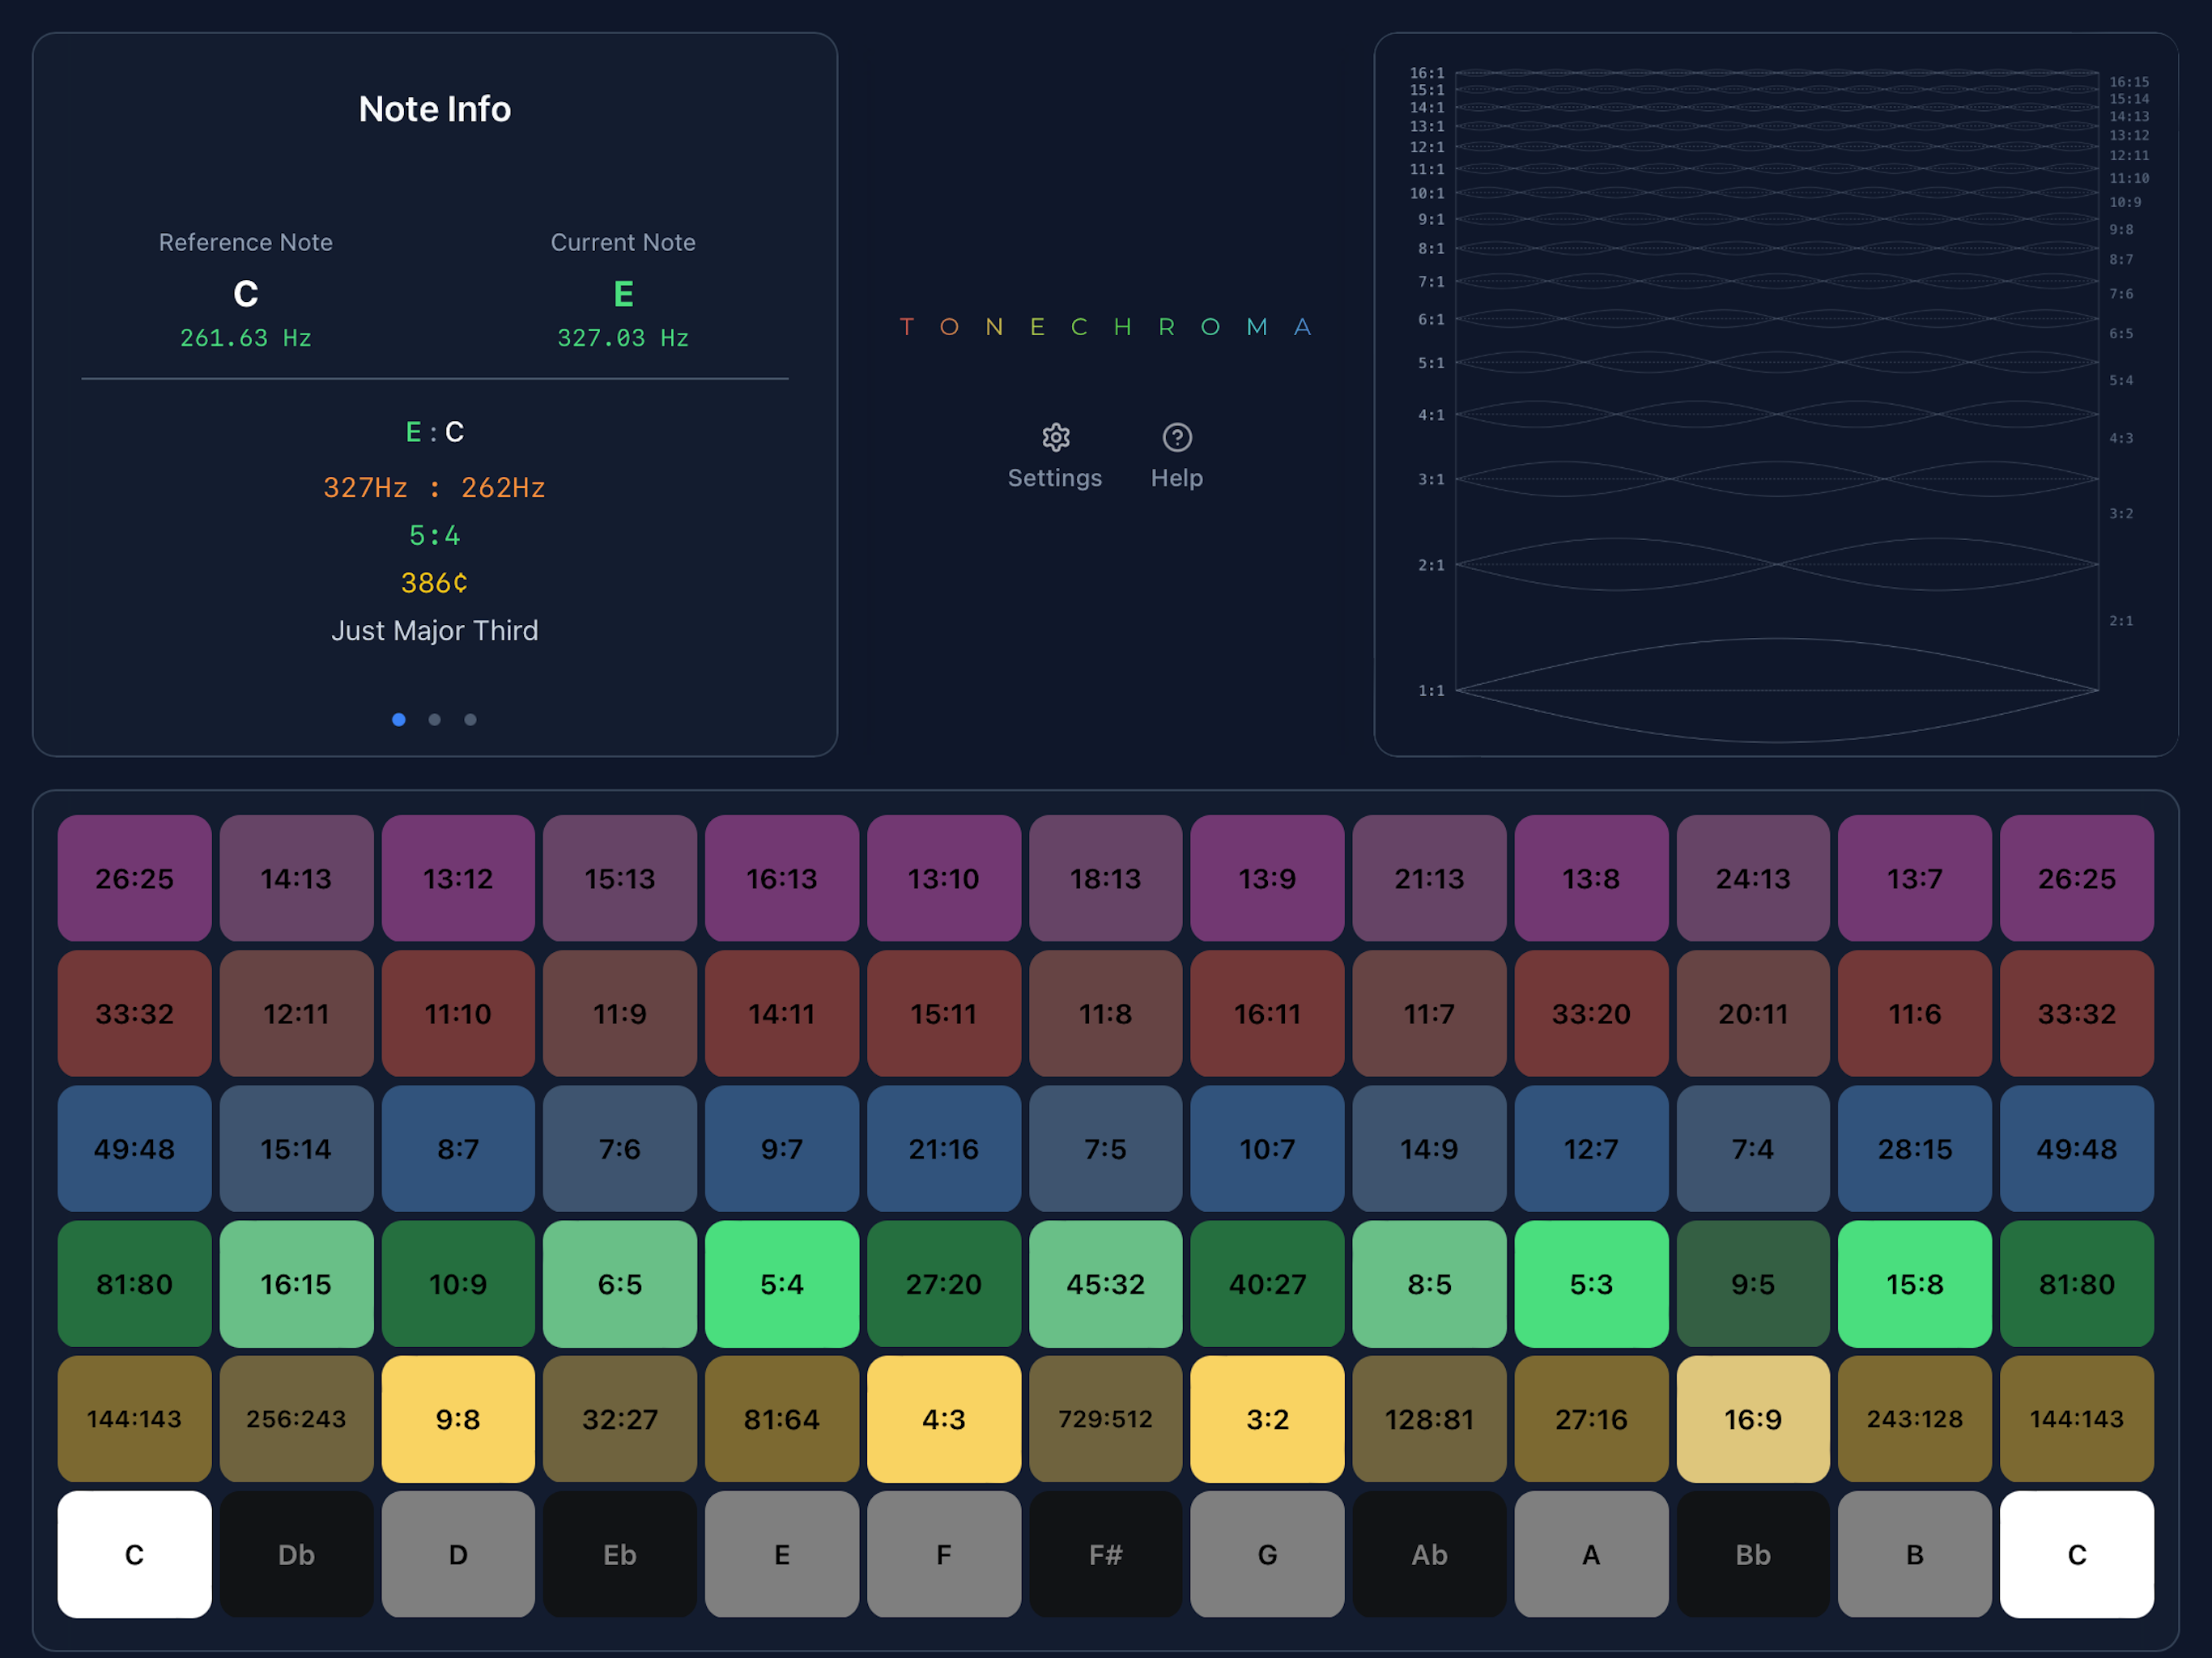Select the B note key
This screenshot has height=1658, width=2212.
pos(1915,1554)
